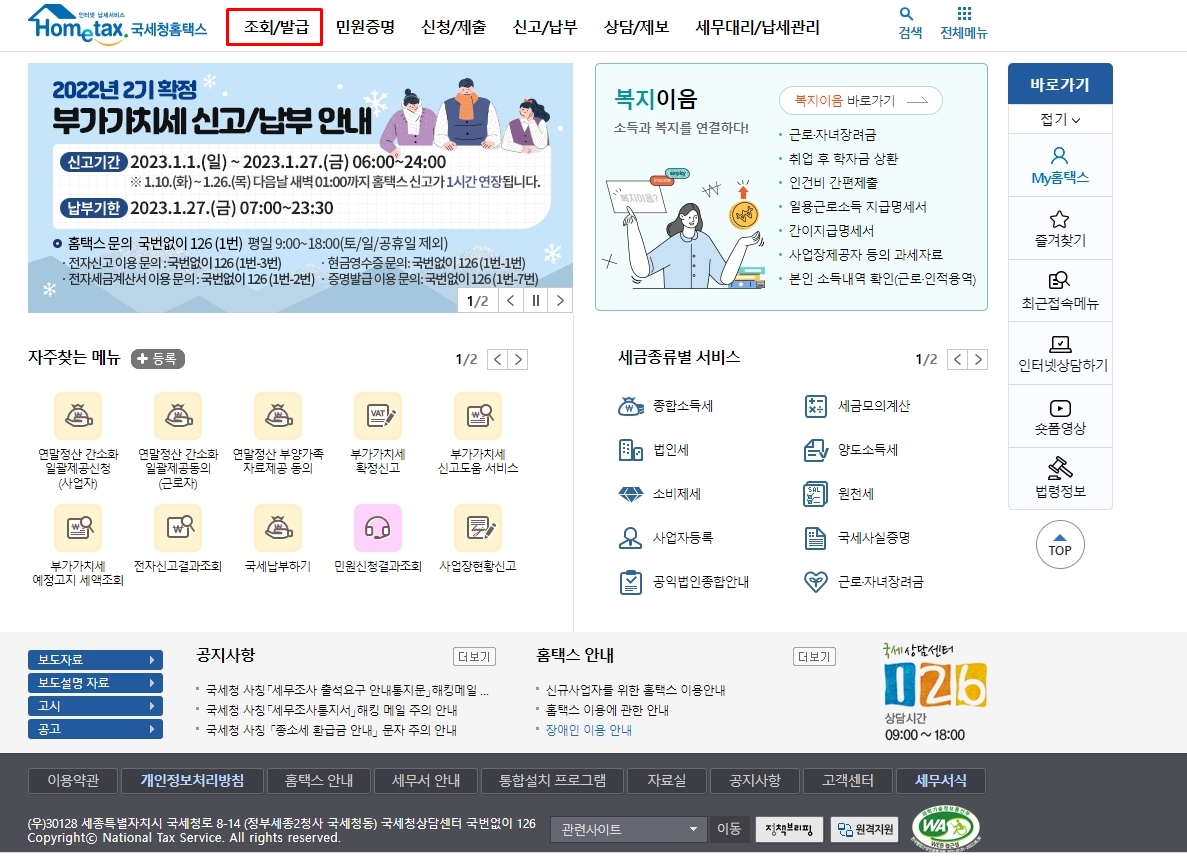
Task: Open the 상담/제보 menu
Action: click(637, 27)
